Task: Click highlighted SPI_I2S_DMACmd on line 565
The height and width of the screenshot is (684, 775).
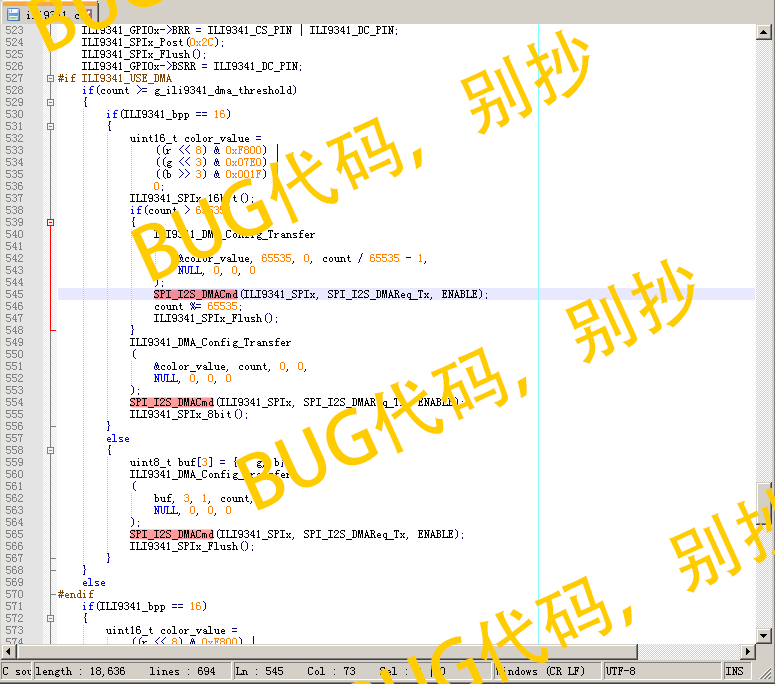Action: click(x=172, y=534)
